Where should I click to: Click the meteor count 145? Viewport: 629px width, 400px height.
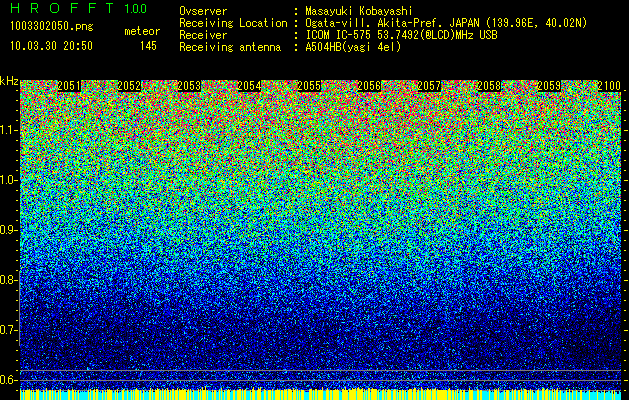148,46
